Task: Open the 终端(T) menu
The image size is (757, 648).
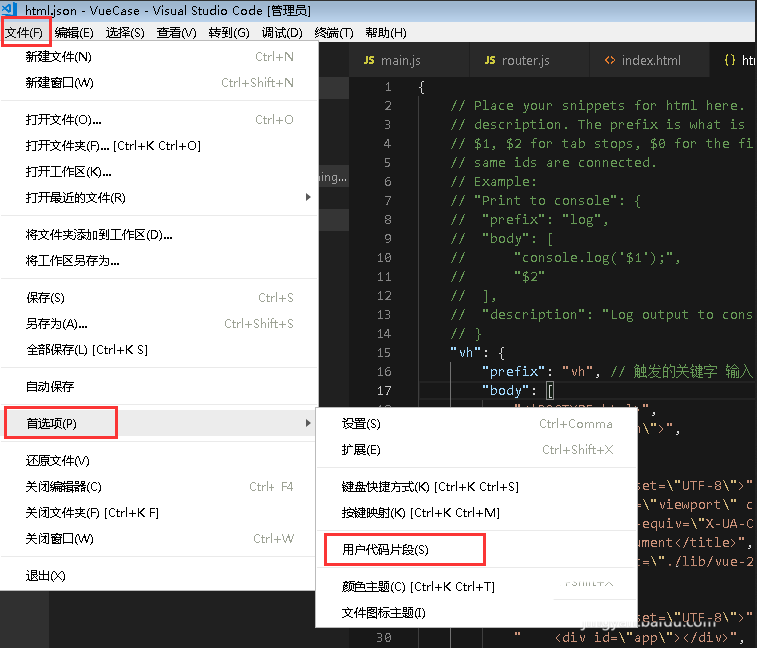Action: click(x=334, y=33)
